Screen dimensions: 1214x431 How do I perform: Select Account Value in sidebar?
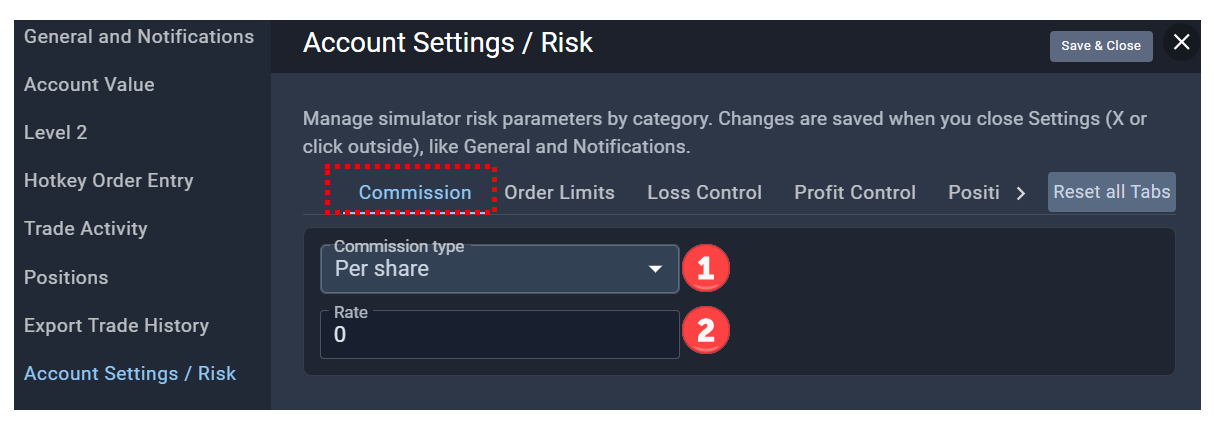pyautogui.click(x=89, y=85)
